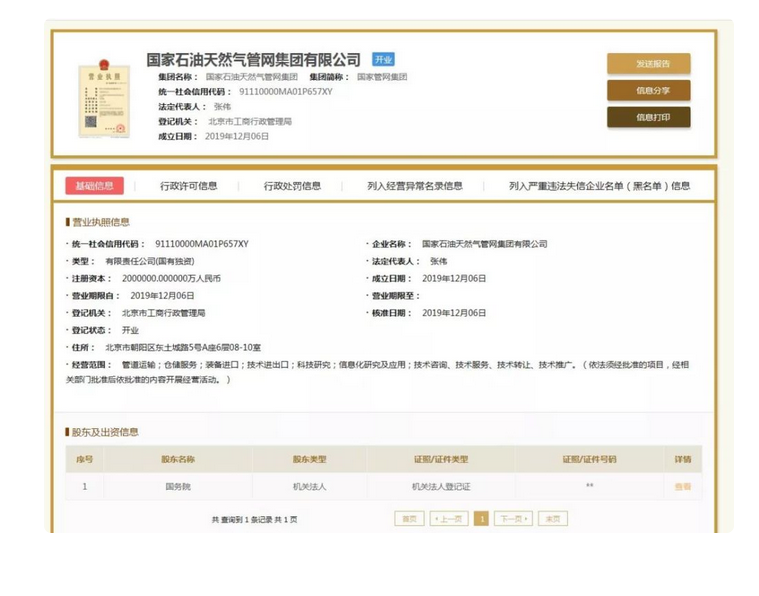Screen dimensions: 759x596
Task: Click the 机关法人登记证 certificate type cell
Action: point(441,487)
